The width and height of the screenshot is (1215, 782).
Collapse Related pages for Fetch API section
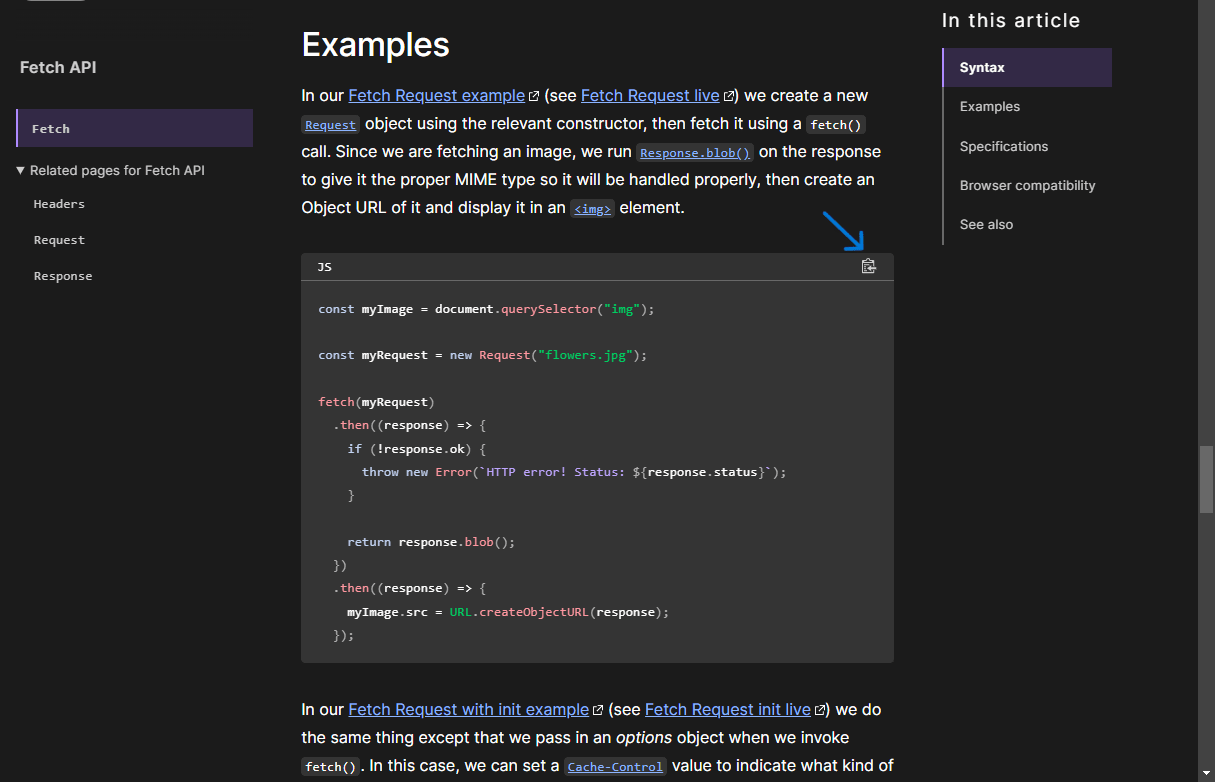point(111,171)
